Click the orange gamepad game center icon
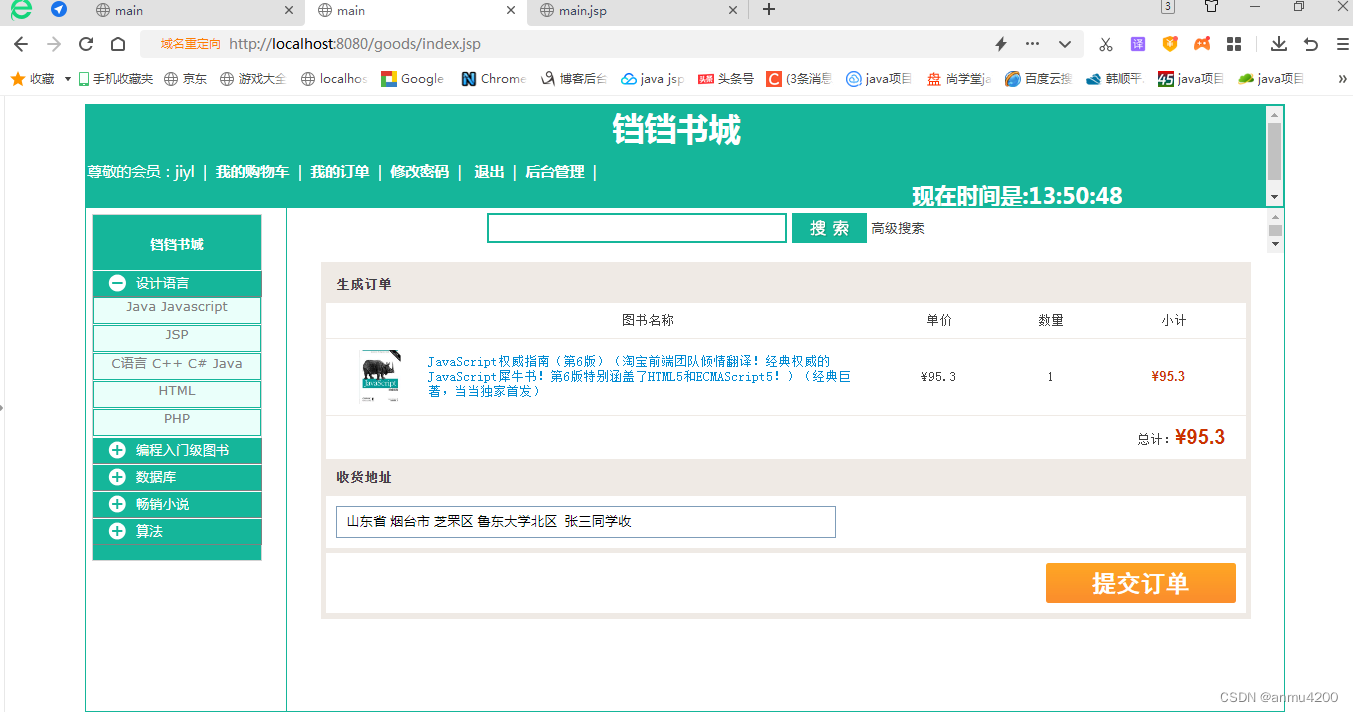This screenshot has height=712, width=1353. coord(1202,44)
